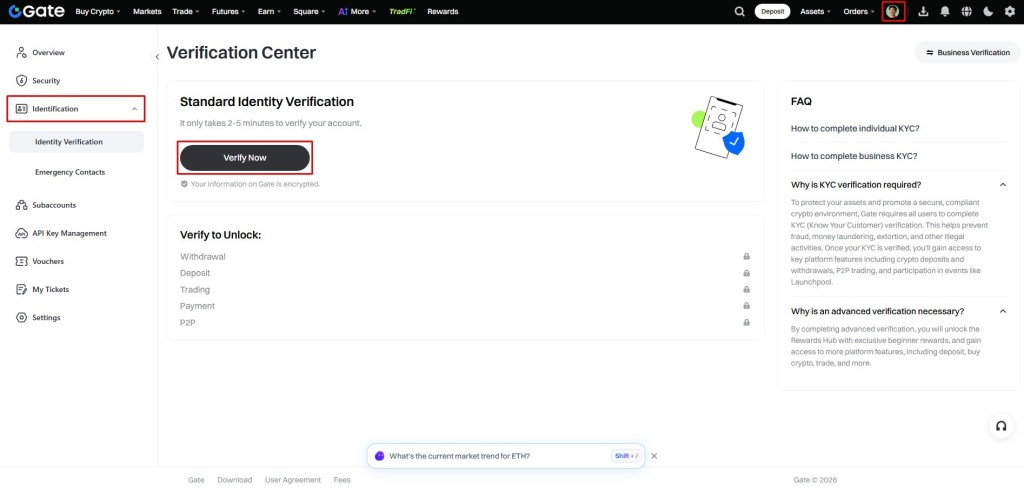
Task: Click the User Agreement footer link
Action: (x=293, y=480)
